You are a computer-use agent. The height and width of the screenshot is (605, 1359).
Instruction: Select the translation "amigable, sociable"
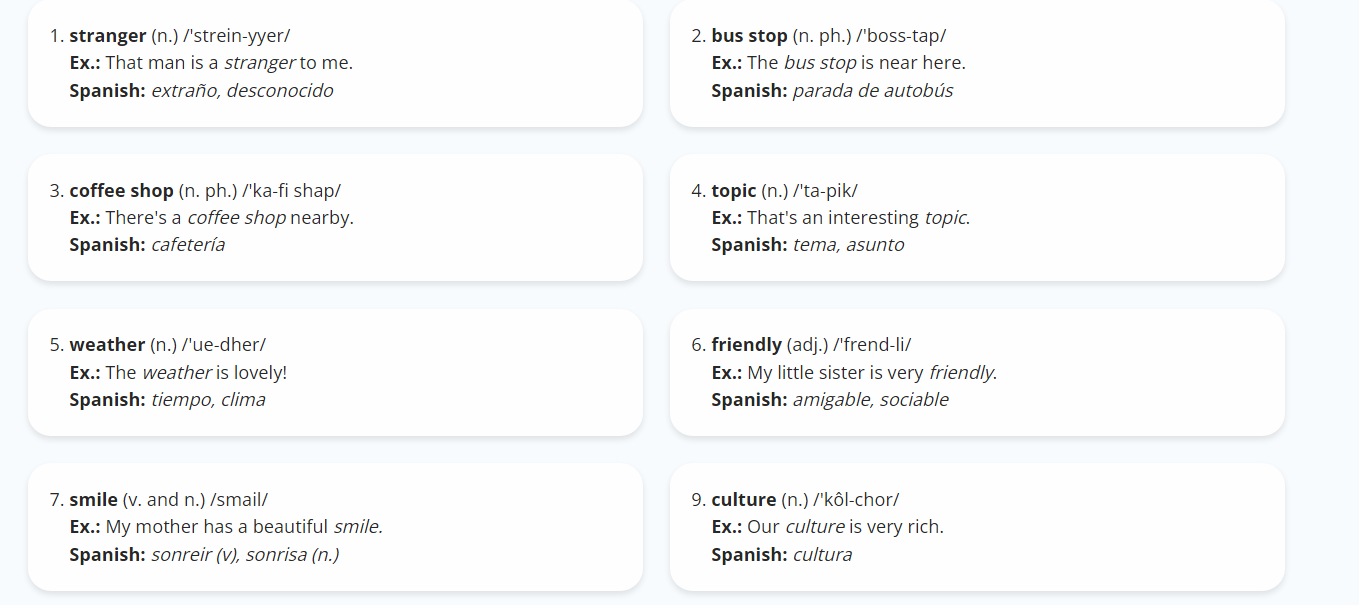click(x=871, y=400)
